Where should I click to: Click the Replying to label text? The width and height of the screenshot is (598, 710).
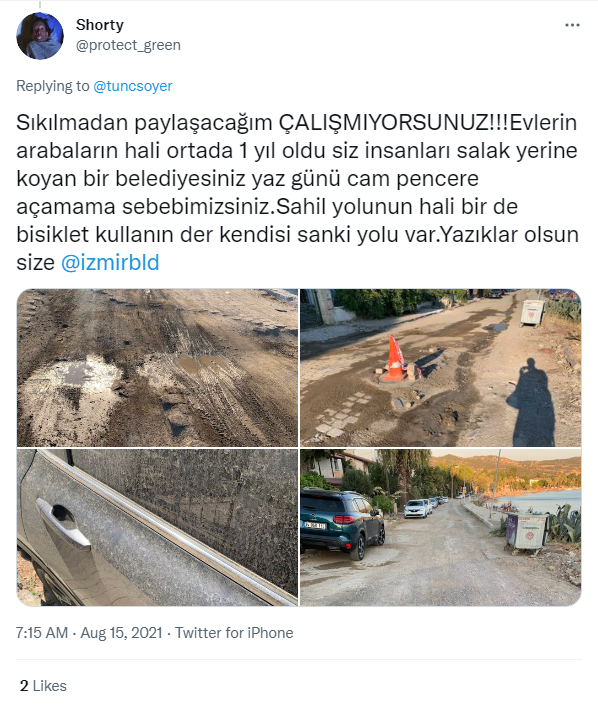[53, 86]
